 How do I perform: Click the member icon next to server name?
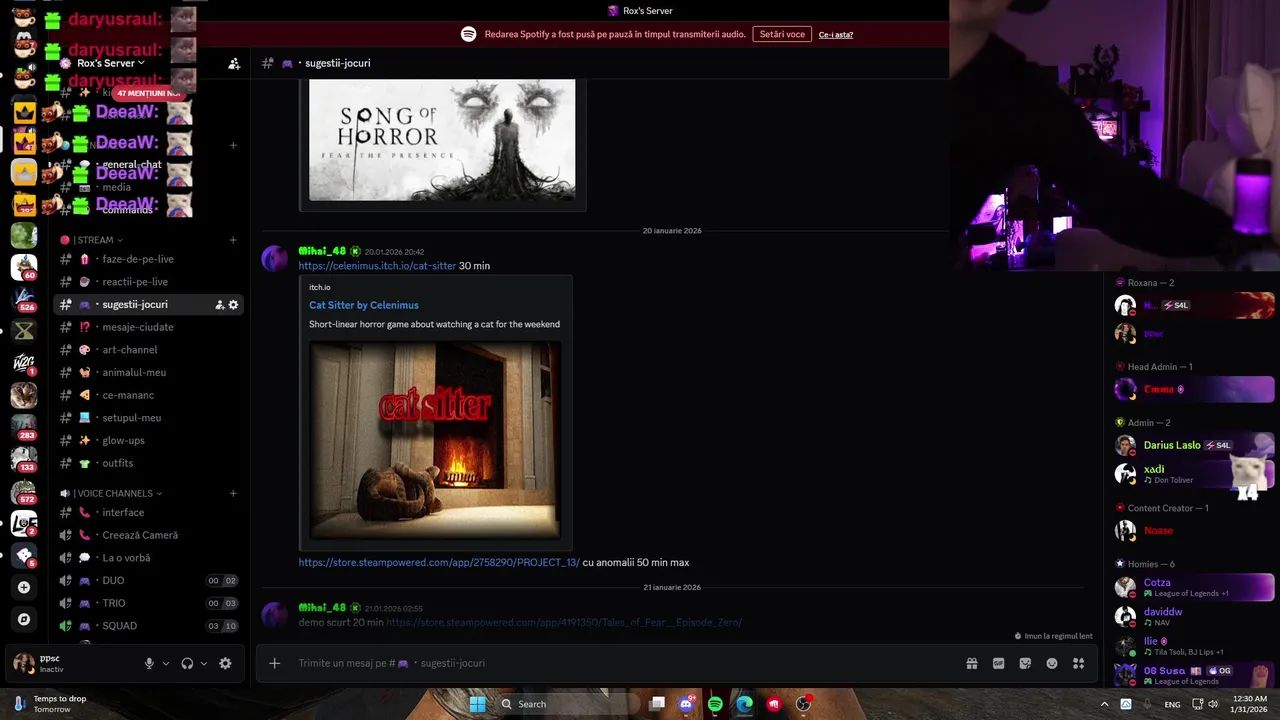point(234,63)
